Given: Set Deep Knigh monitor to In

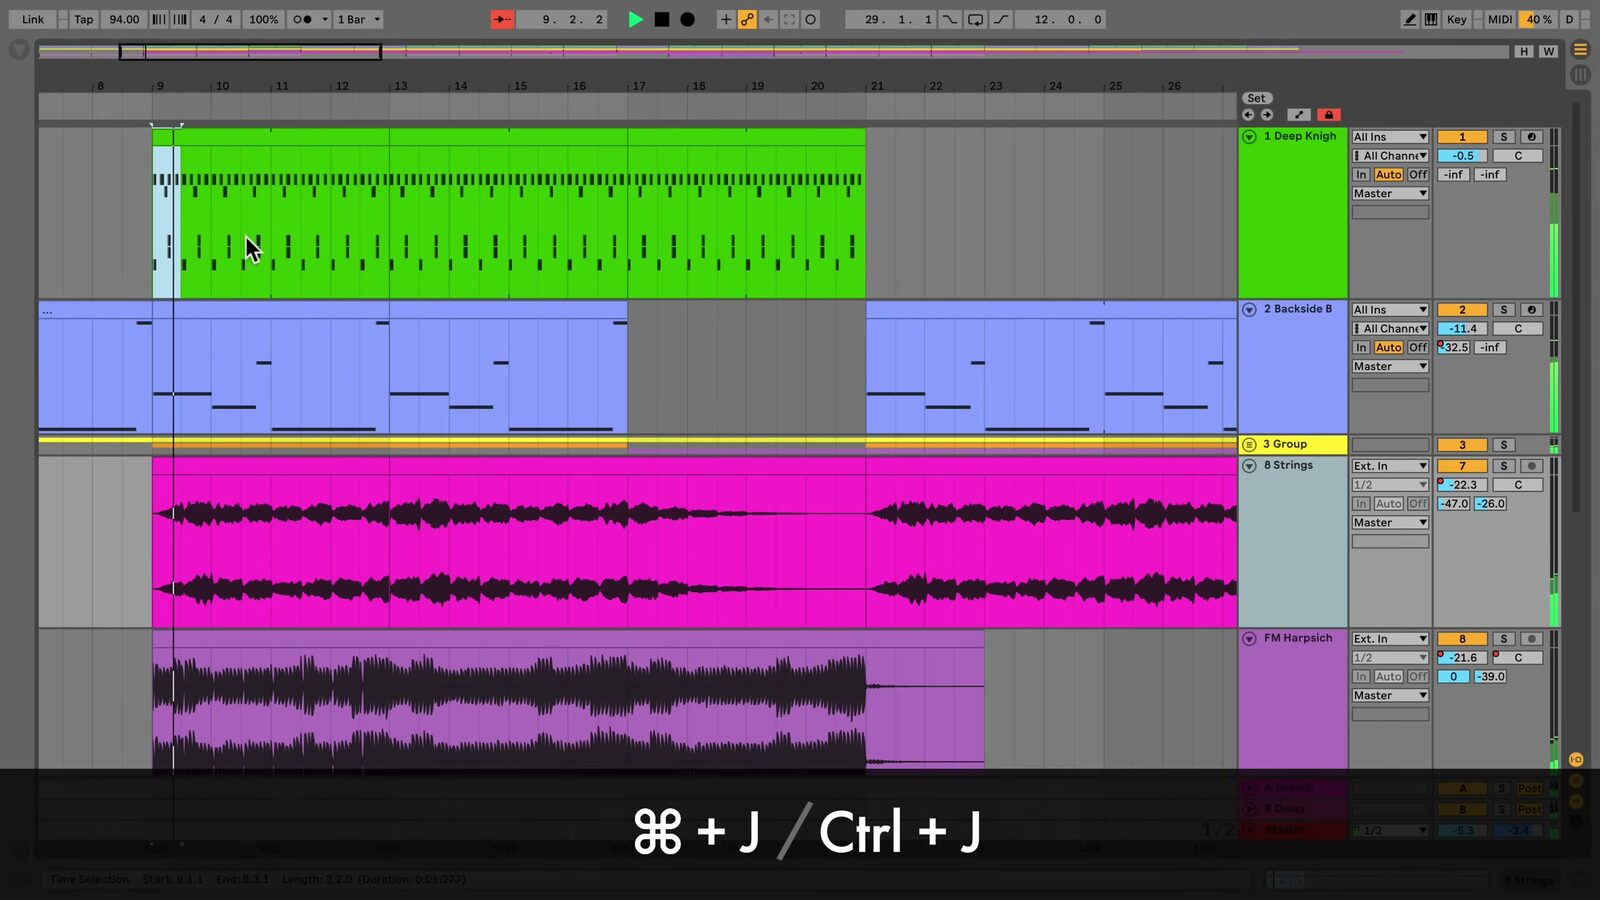Looking at the screenshot, I should point(1361,175).
